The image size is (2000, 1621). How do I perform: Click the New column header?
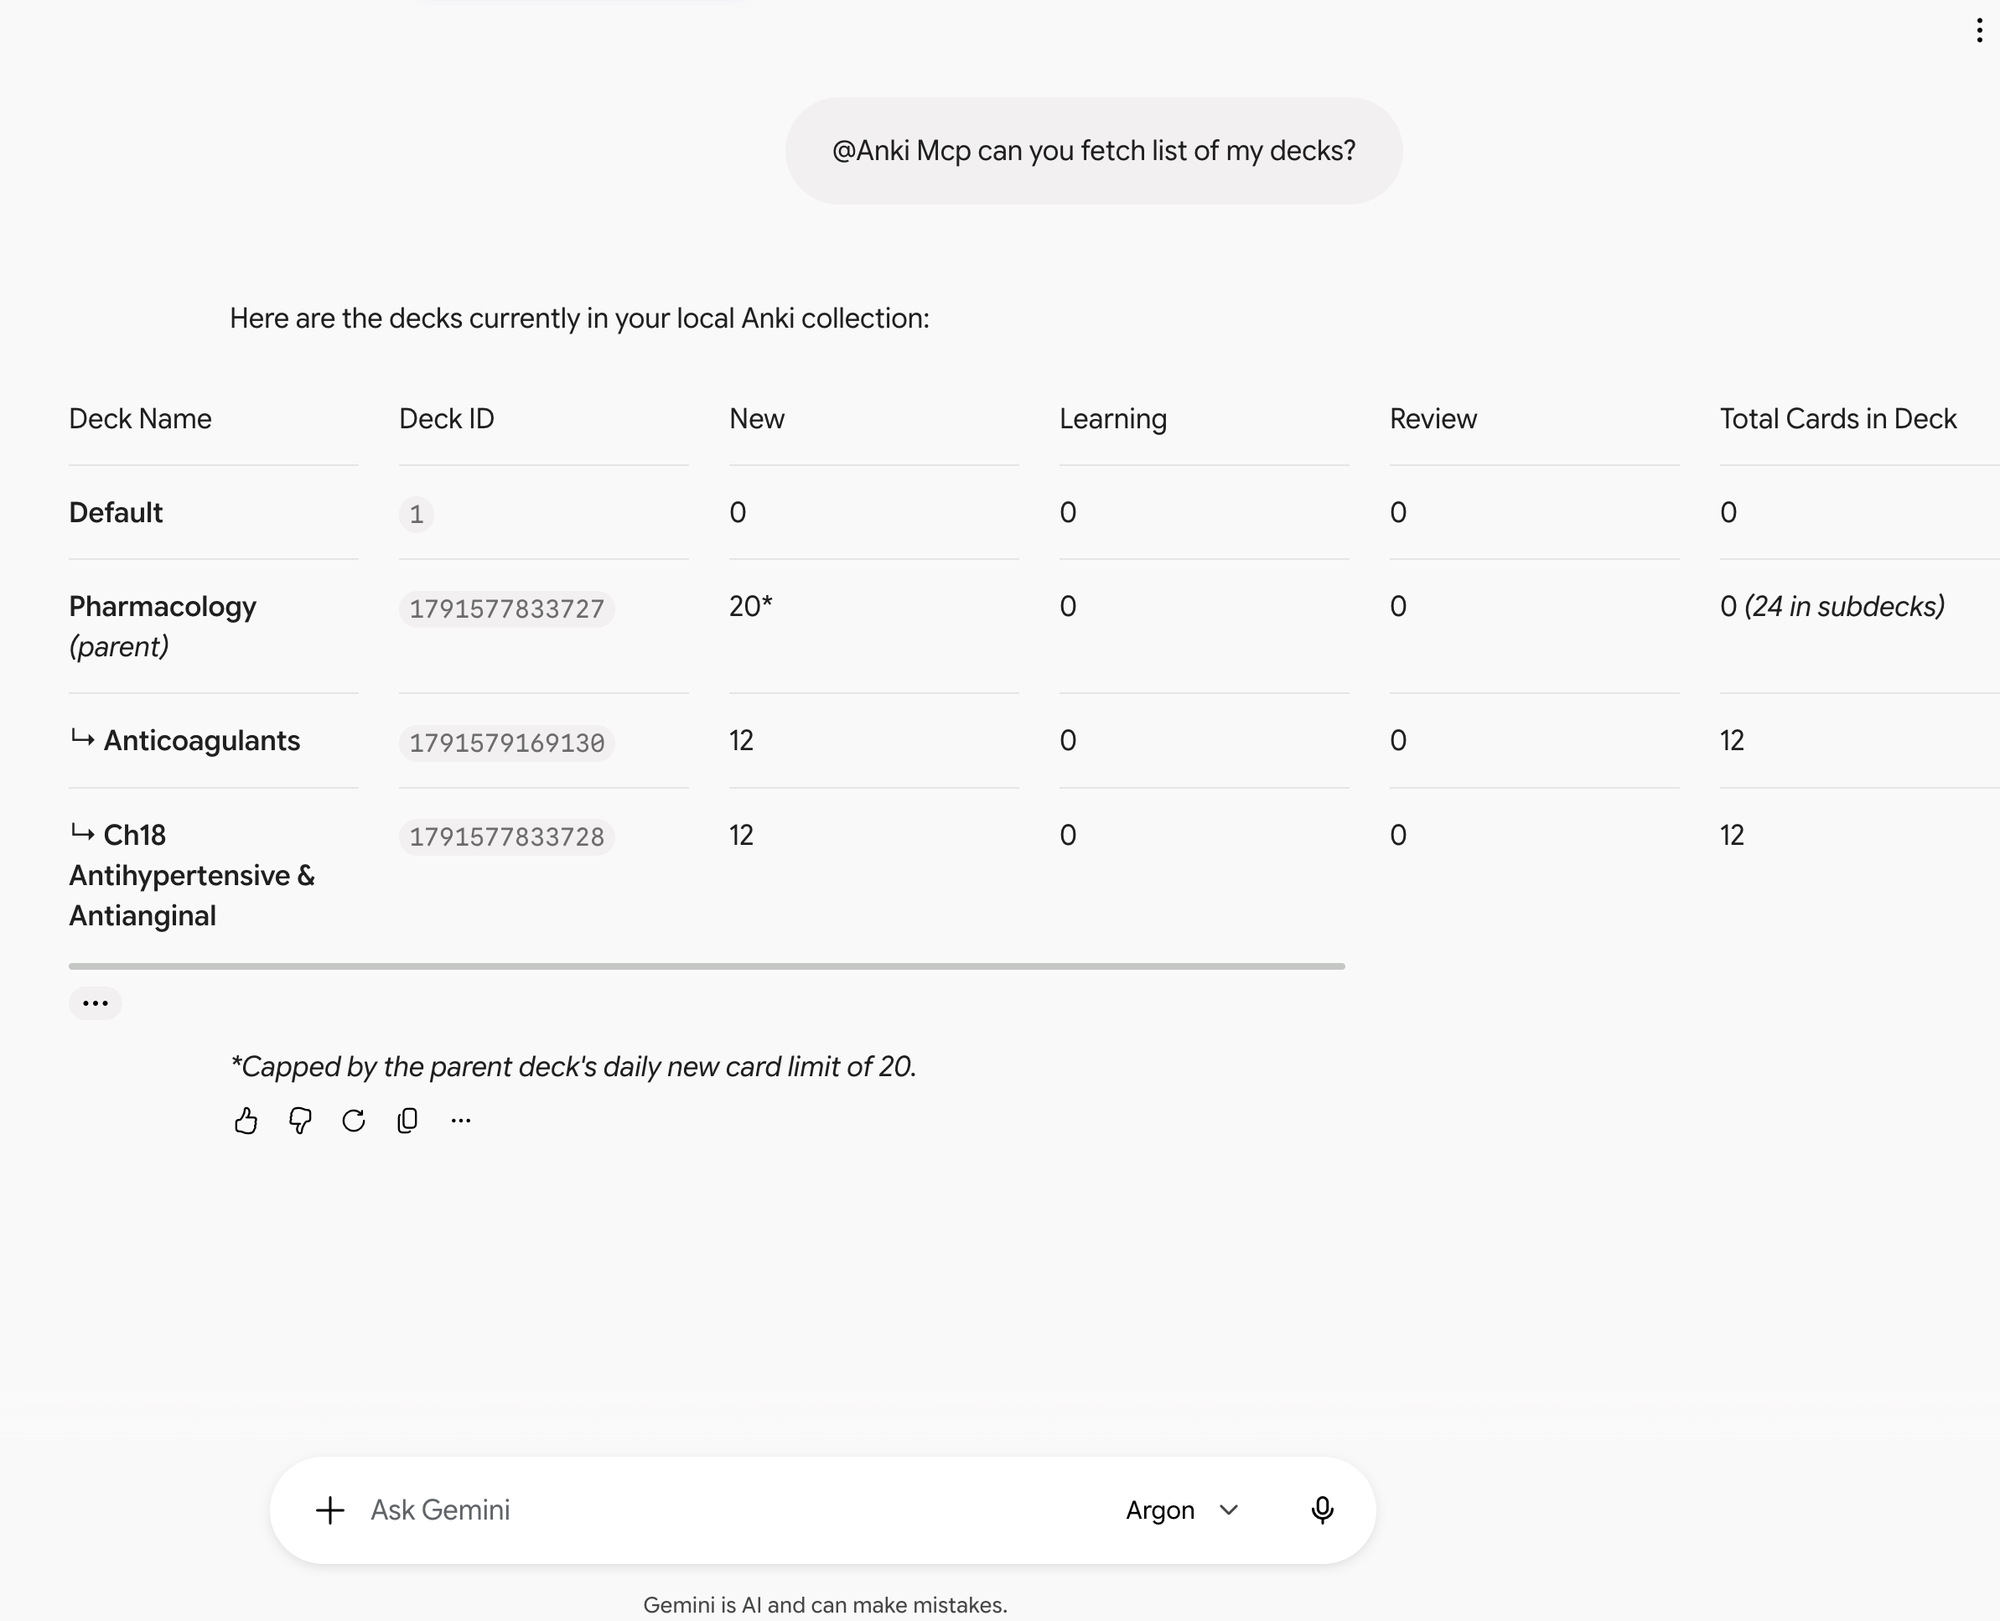click(757, 419)
